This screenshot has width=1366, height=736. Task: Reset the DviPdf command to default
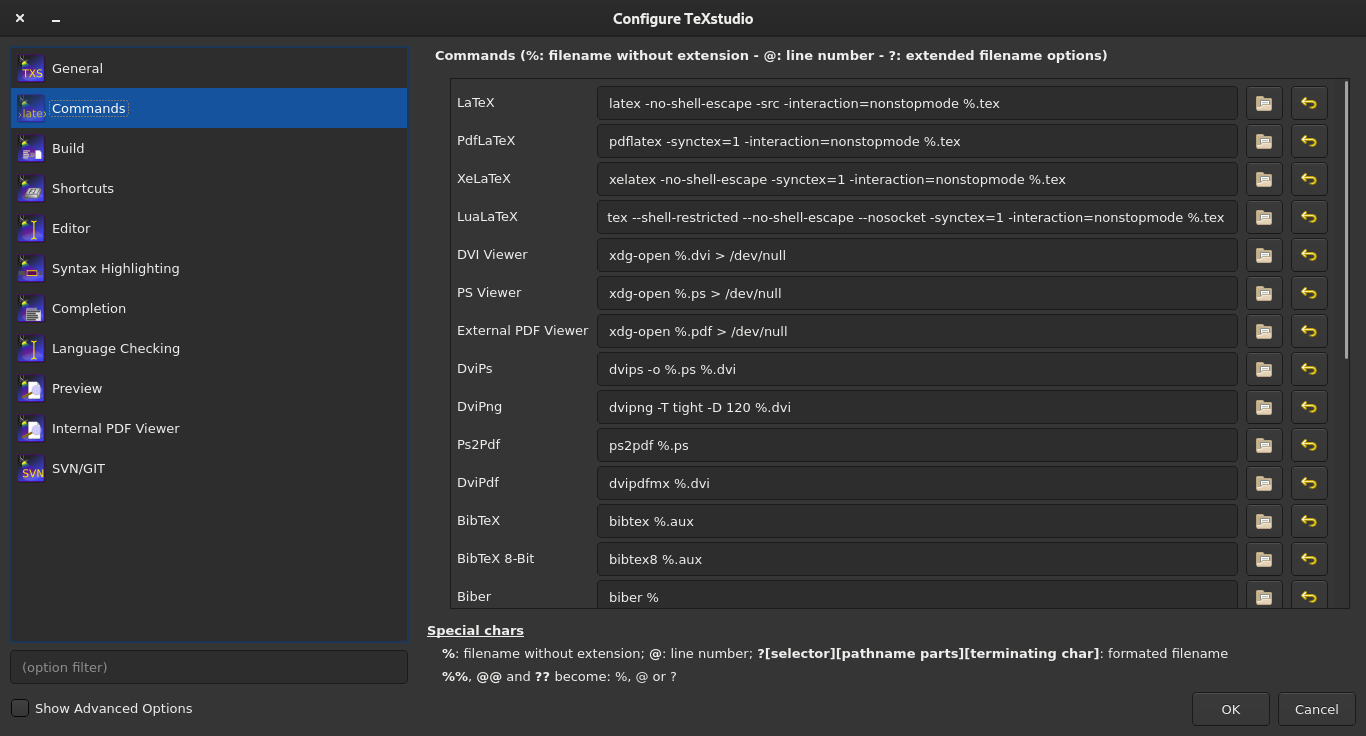pos(1309,483)
